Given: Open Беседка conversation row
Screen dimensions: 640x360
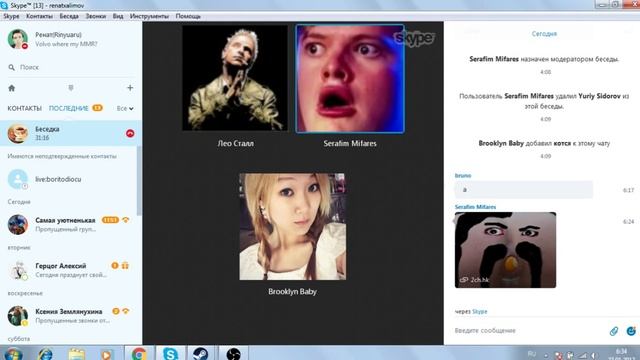Looking at the screenshot, I should 71,133.
